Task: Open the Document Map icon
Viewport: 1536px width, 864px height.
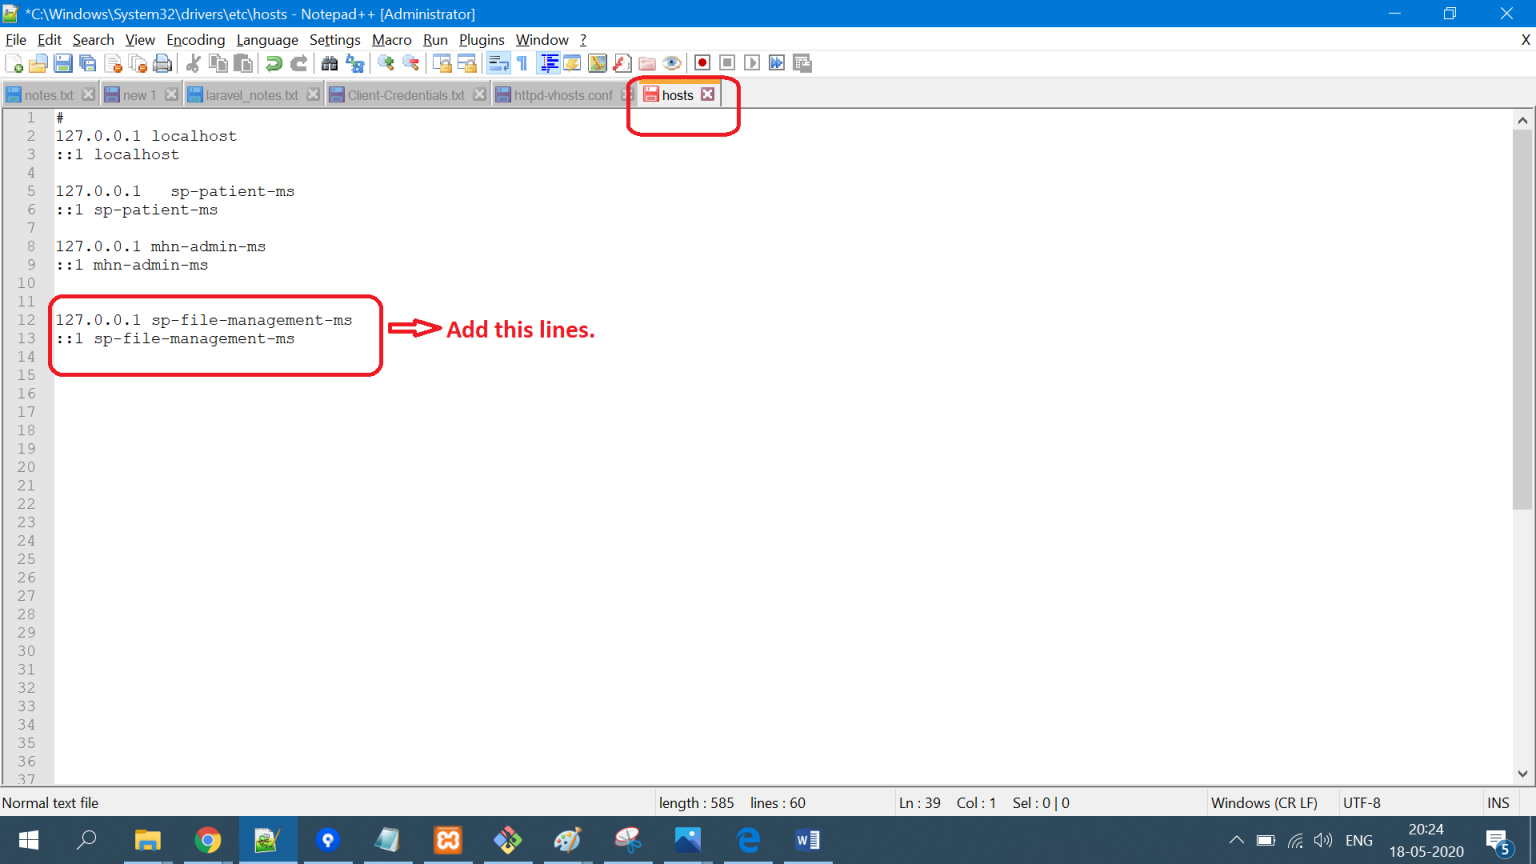Action: click(597, 63)
